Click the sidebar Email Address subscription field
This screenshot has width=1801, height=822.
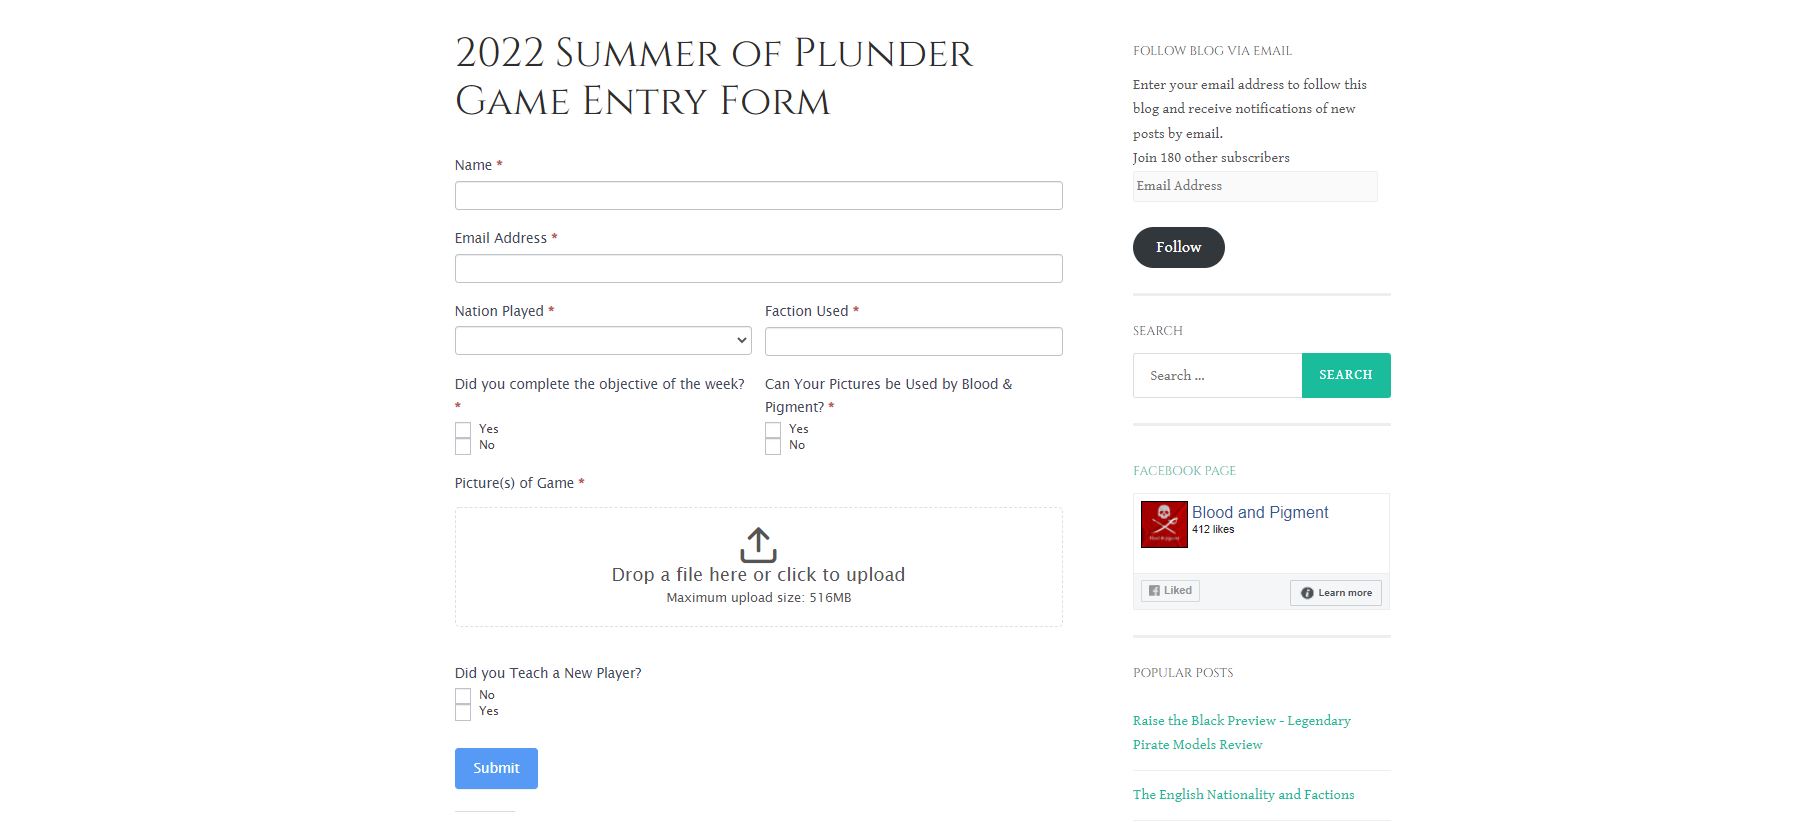1255,186
